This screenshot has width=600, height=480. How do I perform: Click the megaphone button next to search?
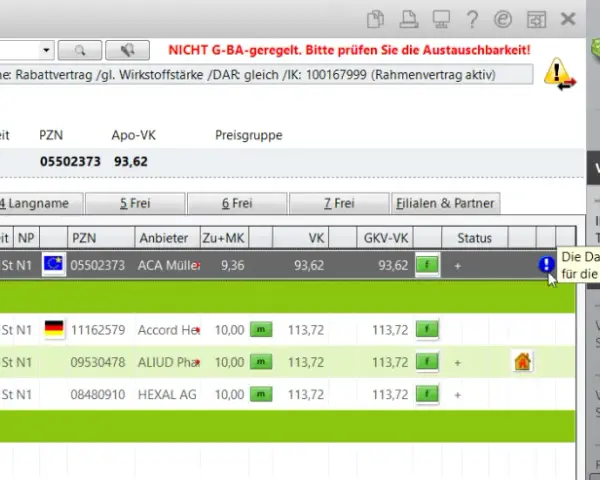pyautogui.click(x=127, y=50)
